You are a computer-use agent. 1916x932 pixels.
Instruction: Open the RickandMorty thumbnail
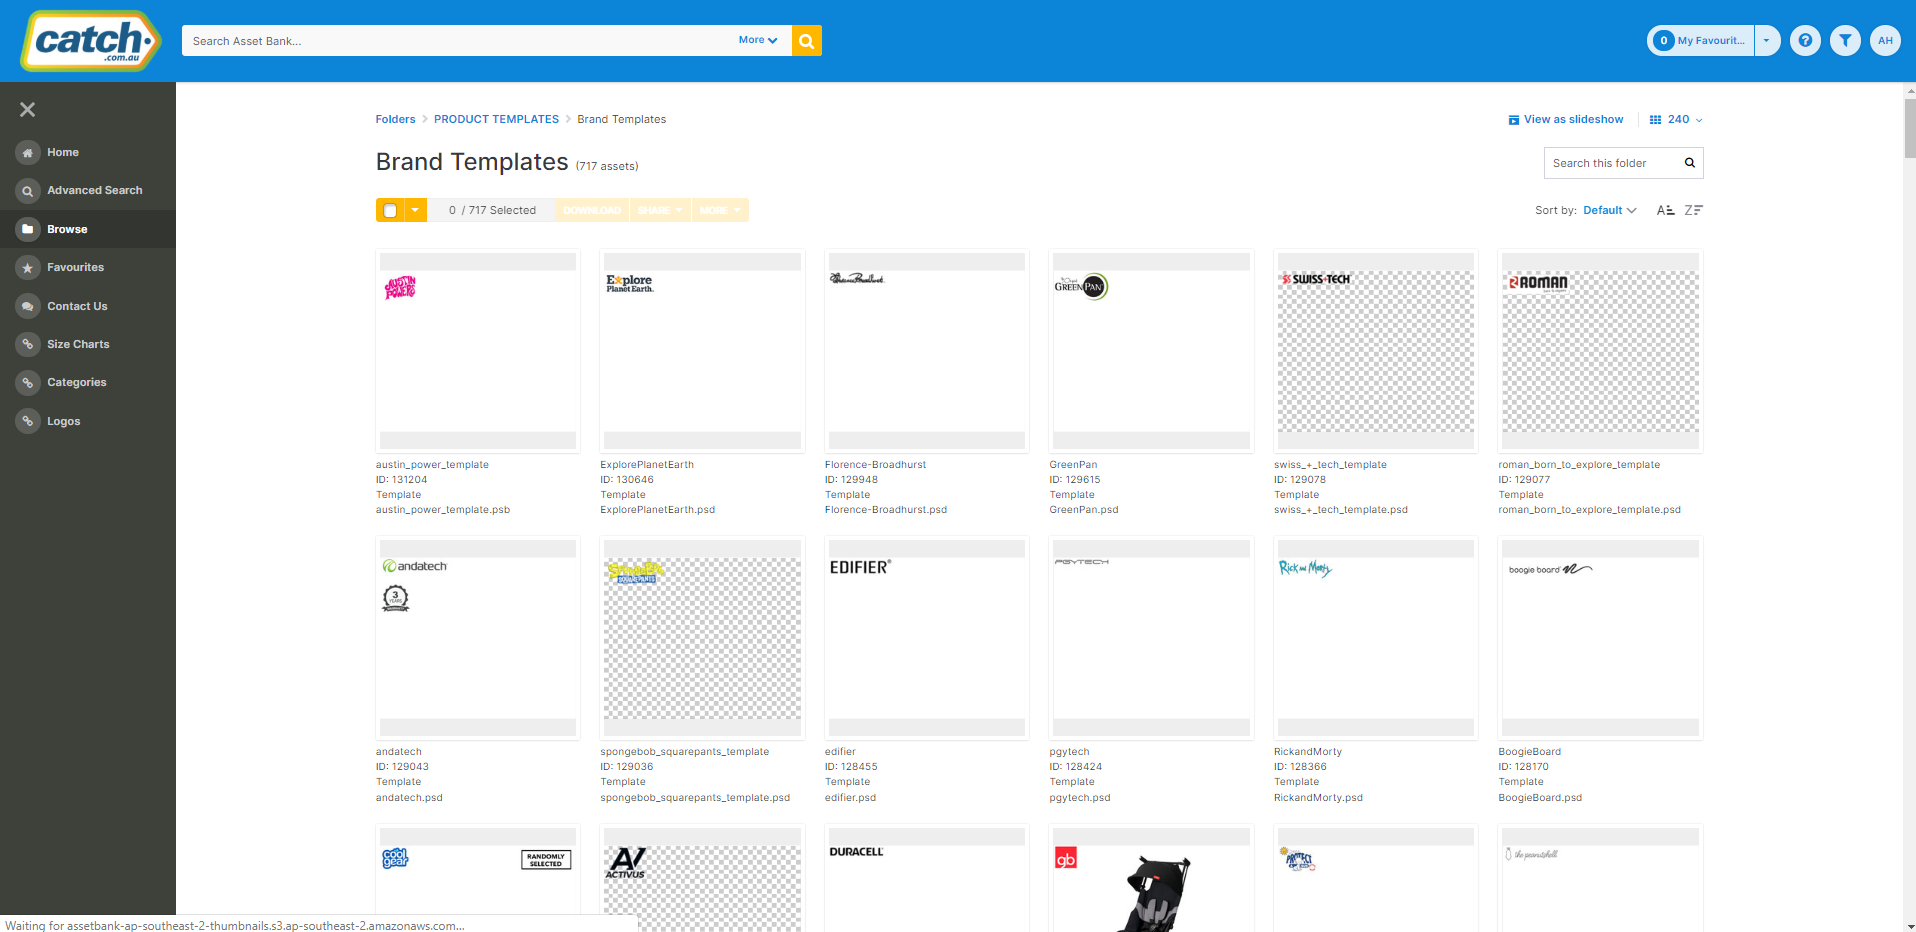tap(1376, 638)
